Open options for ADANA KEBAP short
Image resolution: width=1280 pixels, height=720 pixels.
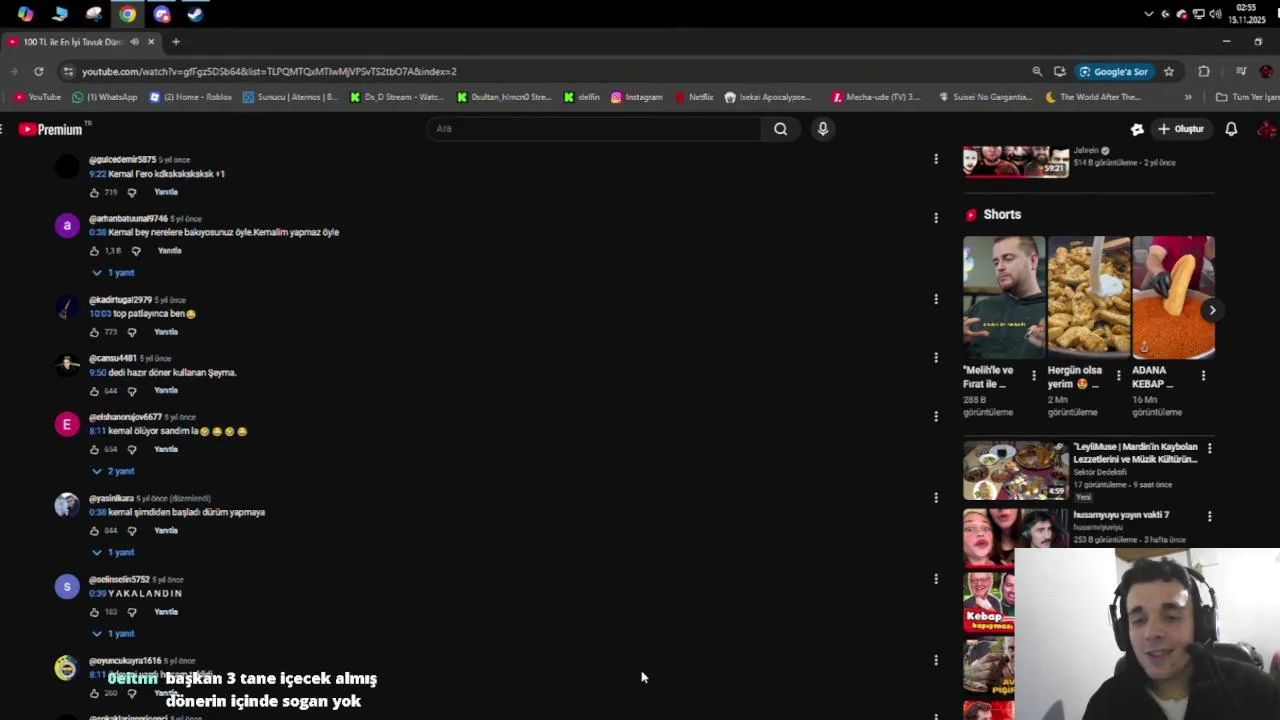1203,376
